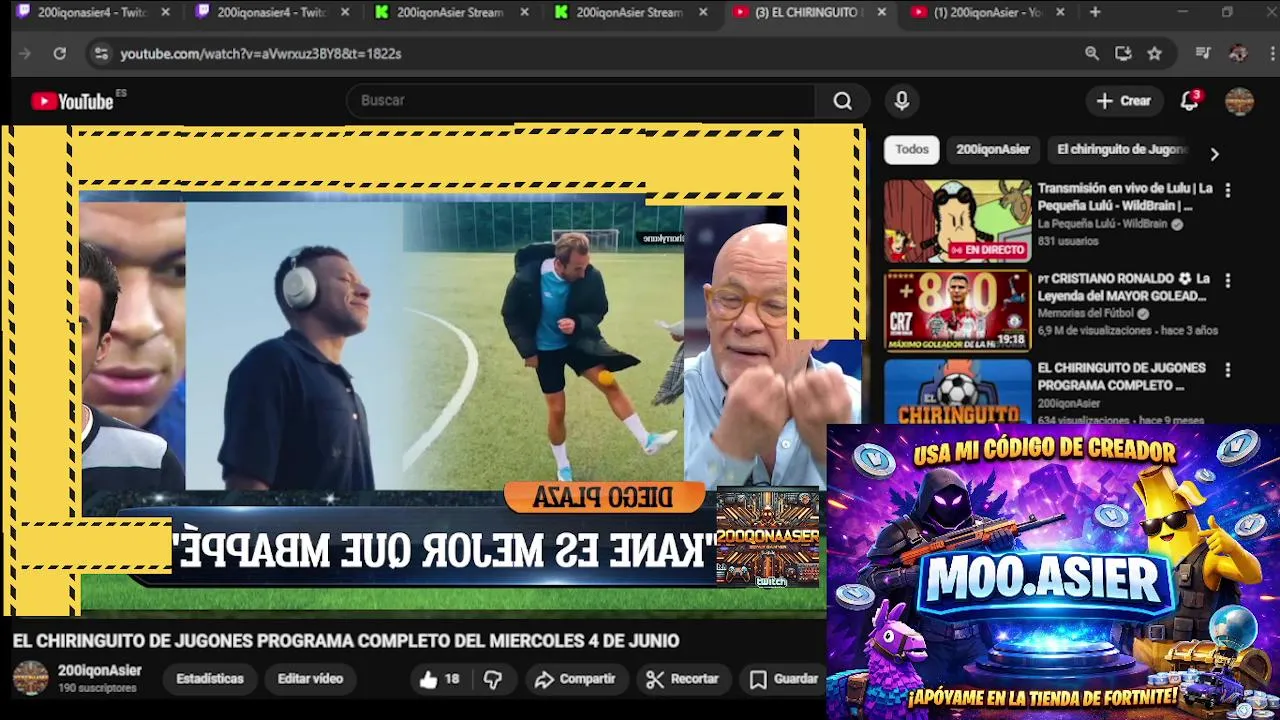Open 'EL CHIRINGUITO DE JUGONES PROGRAMA COMPLETO' sidebar title
The width and height of the screenshot is (1280, 720).
1121,377
